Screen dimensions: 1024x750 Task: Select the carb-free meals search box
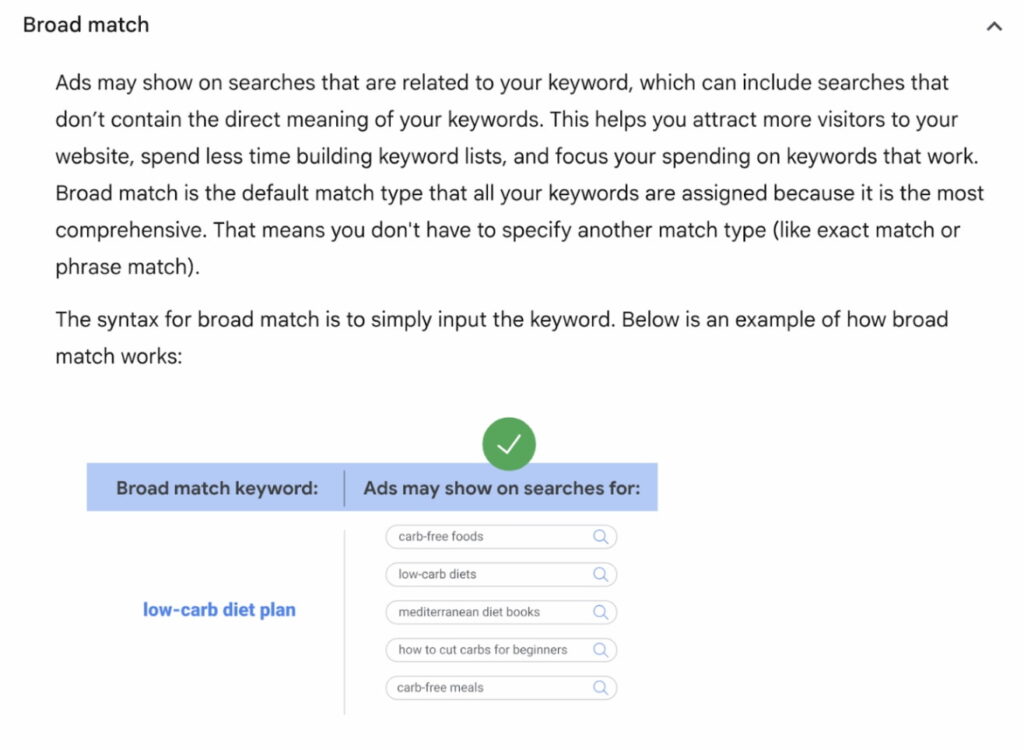(x=490, y=688)
